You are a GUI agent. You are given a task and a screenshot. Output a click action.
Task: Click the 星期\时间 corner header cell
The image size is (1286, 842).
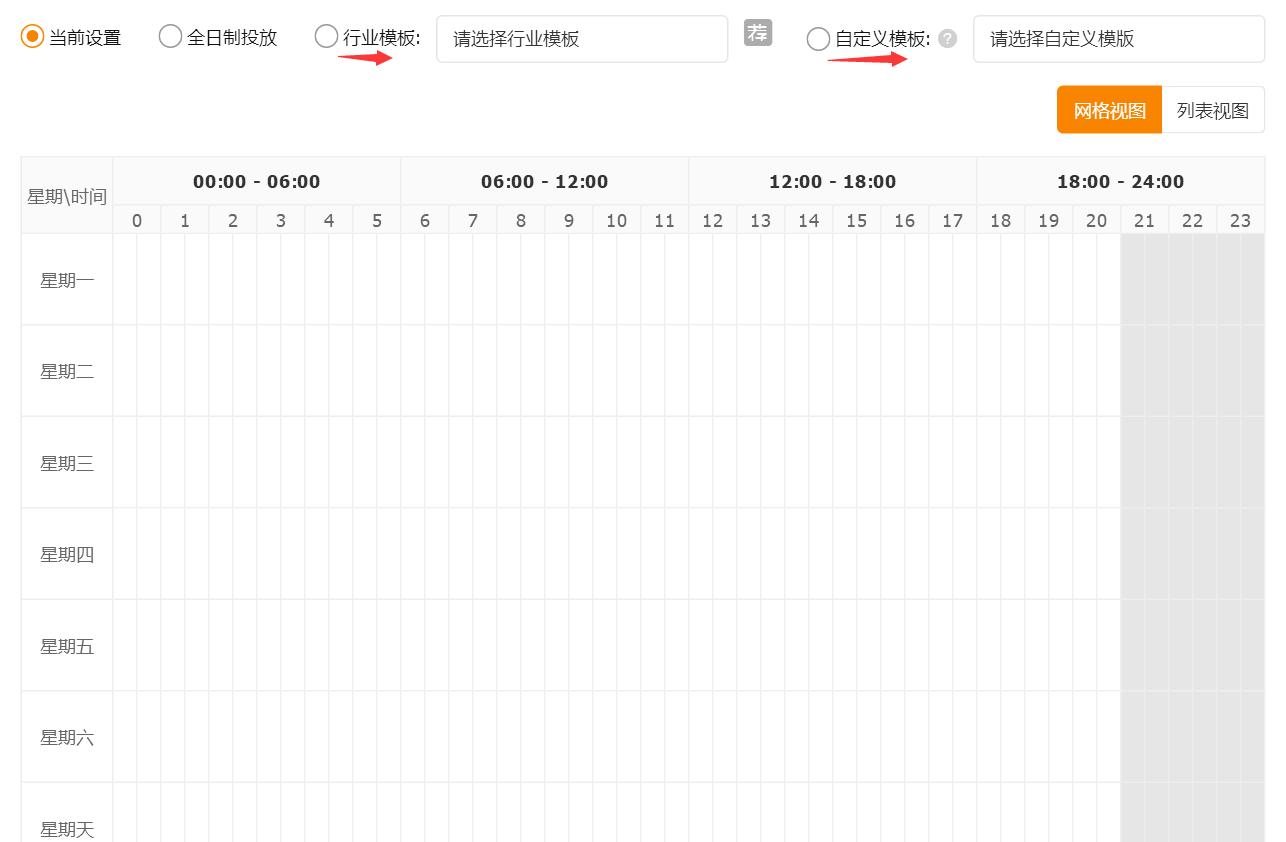pyautogui.click(x=66, y=195)
